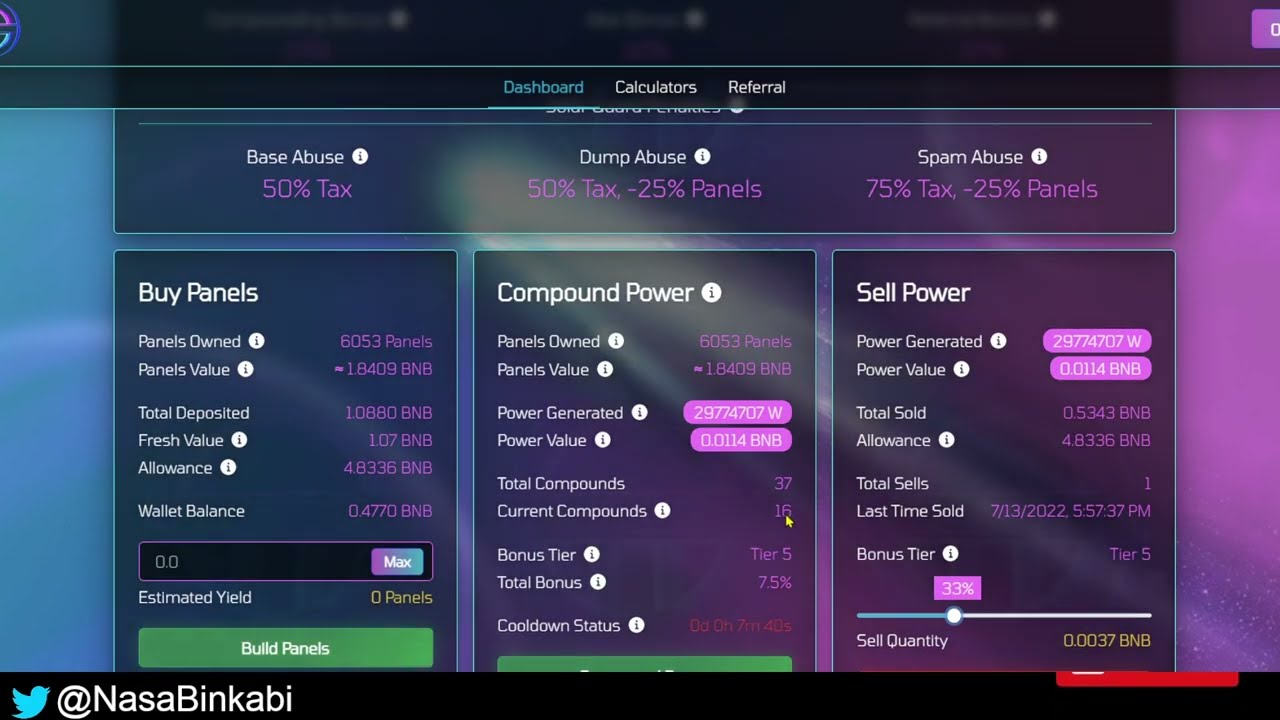The width and height of the screenshot is (1280, 720).
Task: Click info icon beside Current Compounds
Action: (x=662, y=511)
